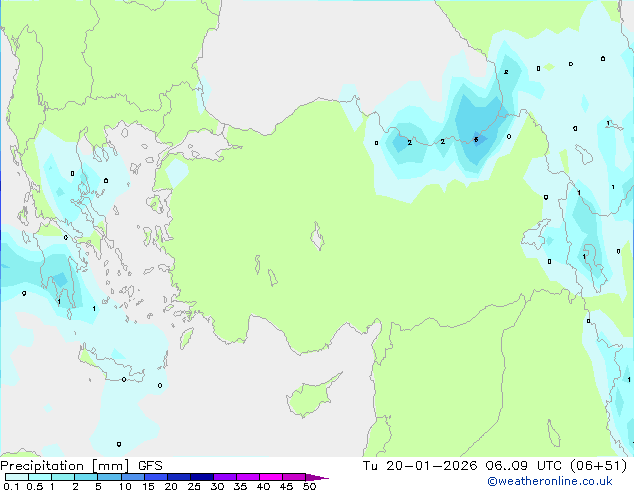Click the '0.5' legend scale label
The height and width of the screenshot is (490, 634).
click(x=35, y=486)
